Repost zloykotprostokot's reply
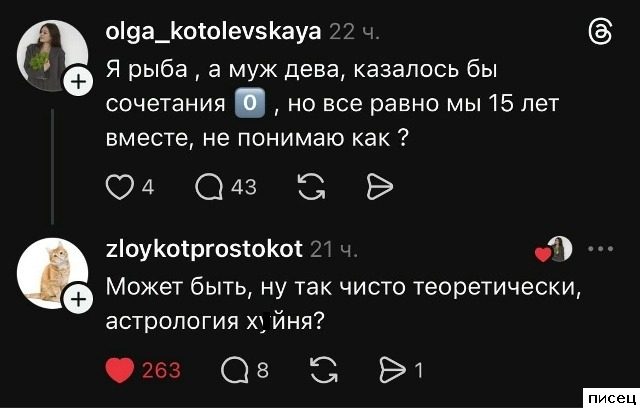 point(324,370)
